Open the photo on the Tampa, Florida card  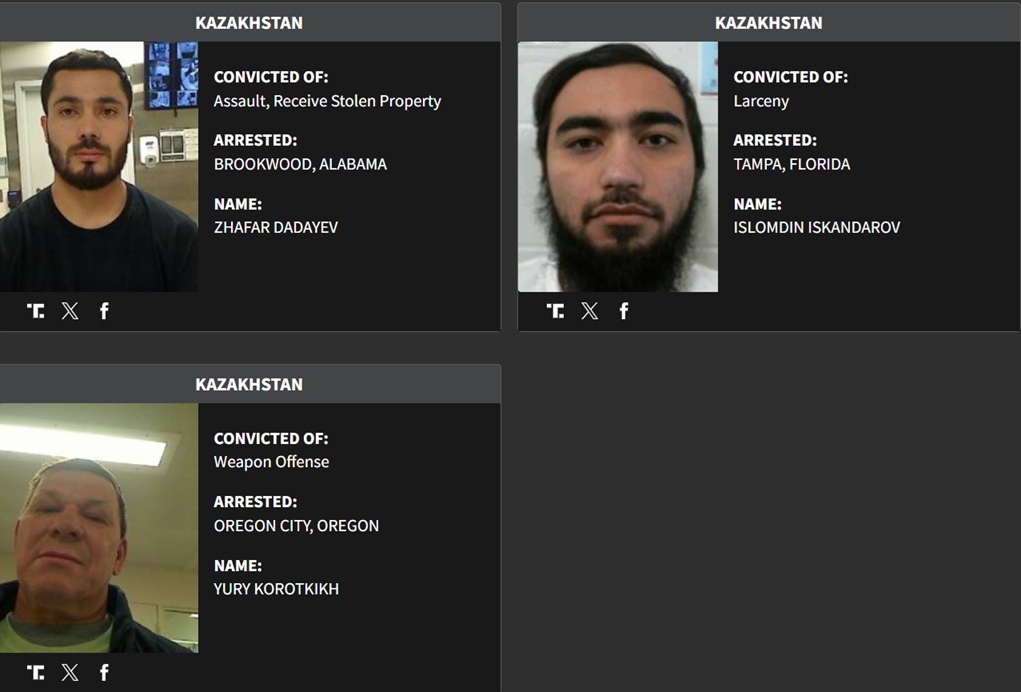coord(618,167)
